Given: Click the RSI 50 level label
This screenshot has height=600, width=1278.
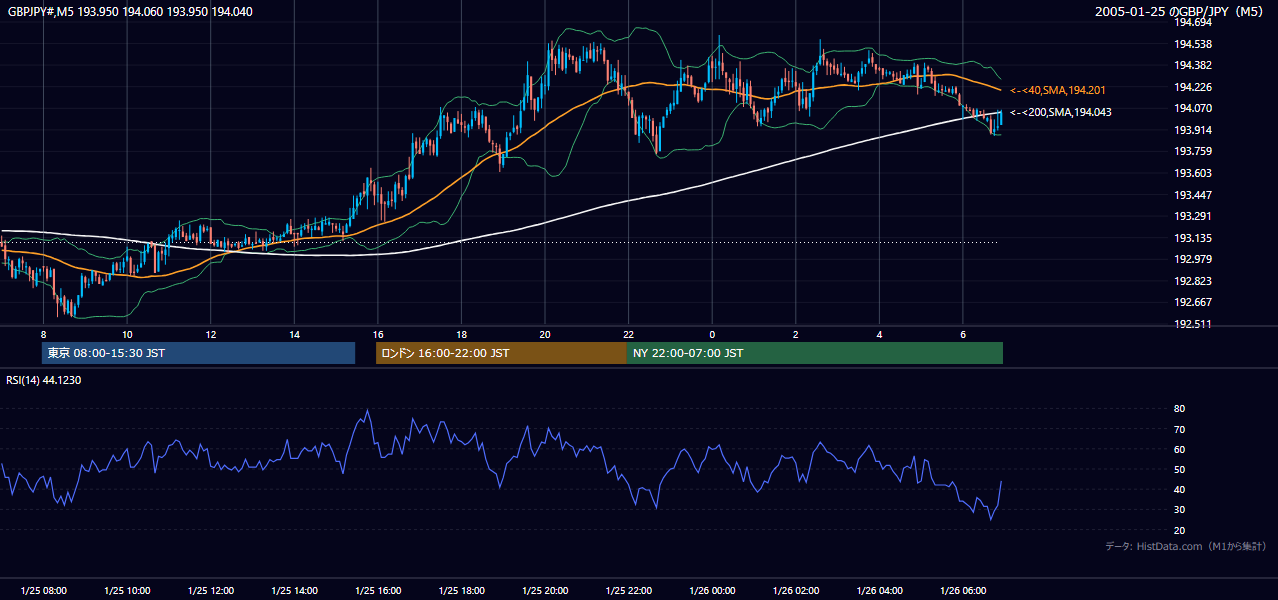Looking at the screenshot, I should click(x=1180, y=469).
